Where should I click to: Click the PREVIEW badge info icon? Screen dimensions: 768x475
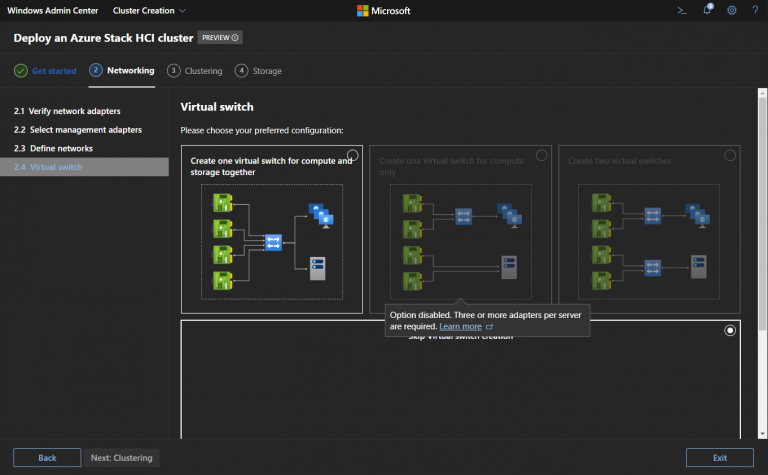[x=235, y=38]
